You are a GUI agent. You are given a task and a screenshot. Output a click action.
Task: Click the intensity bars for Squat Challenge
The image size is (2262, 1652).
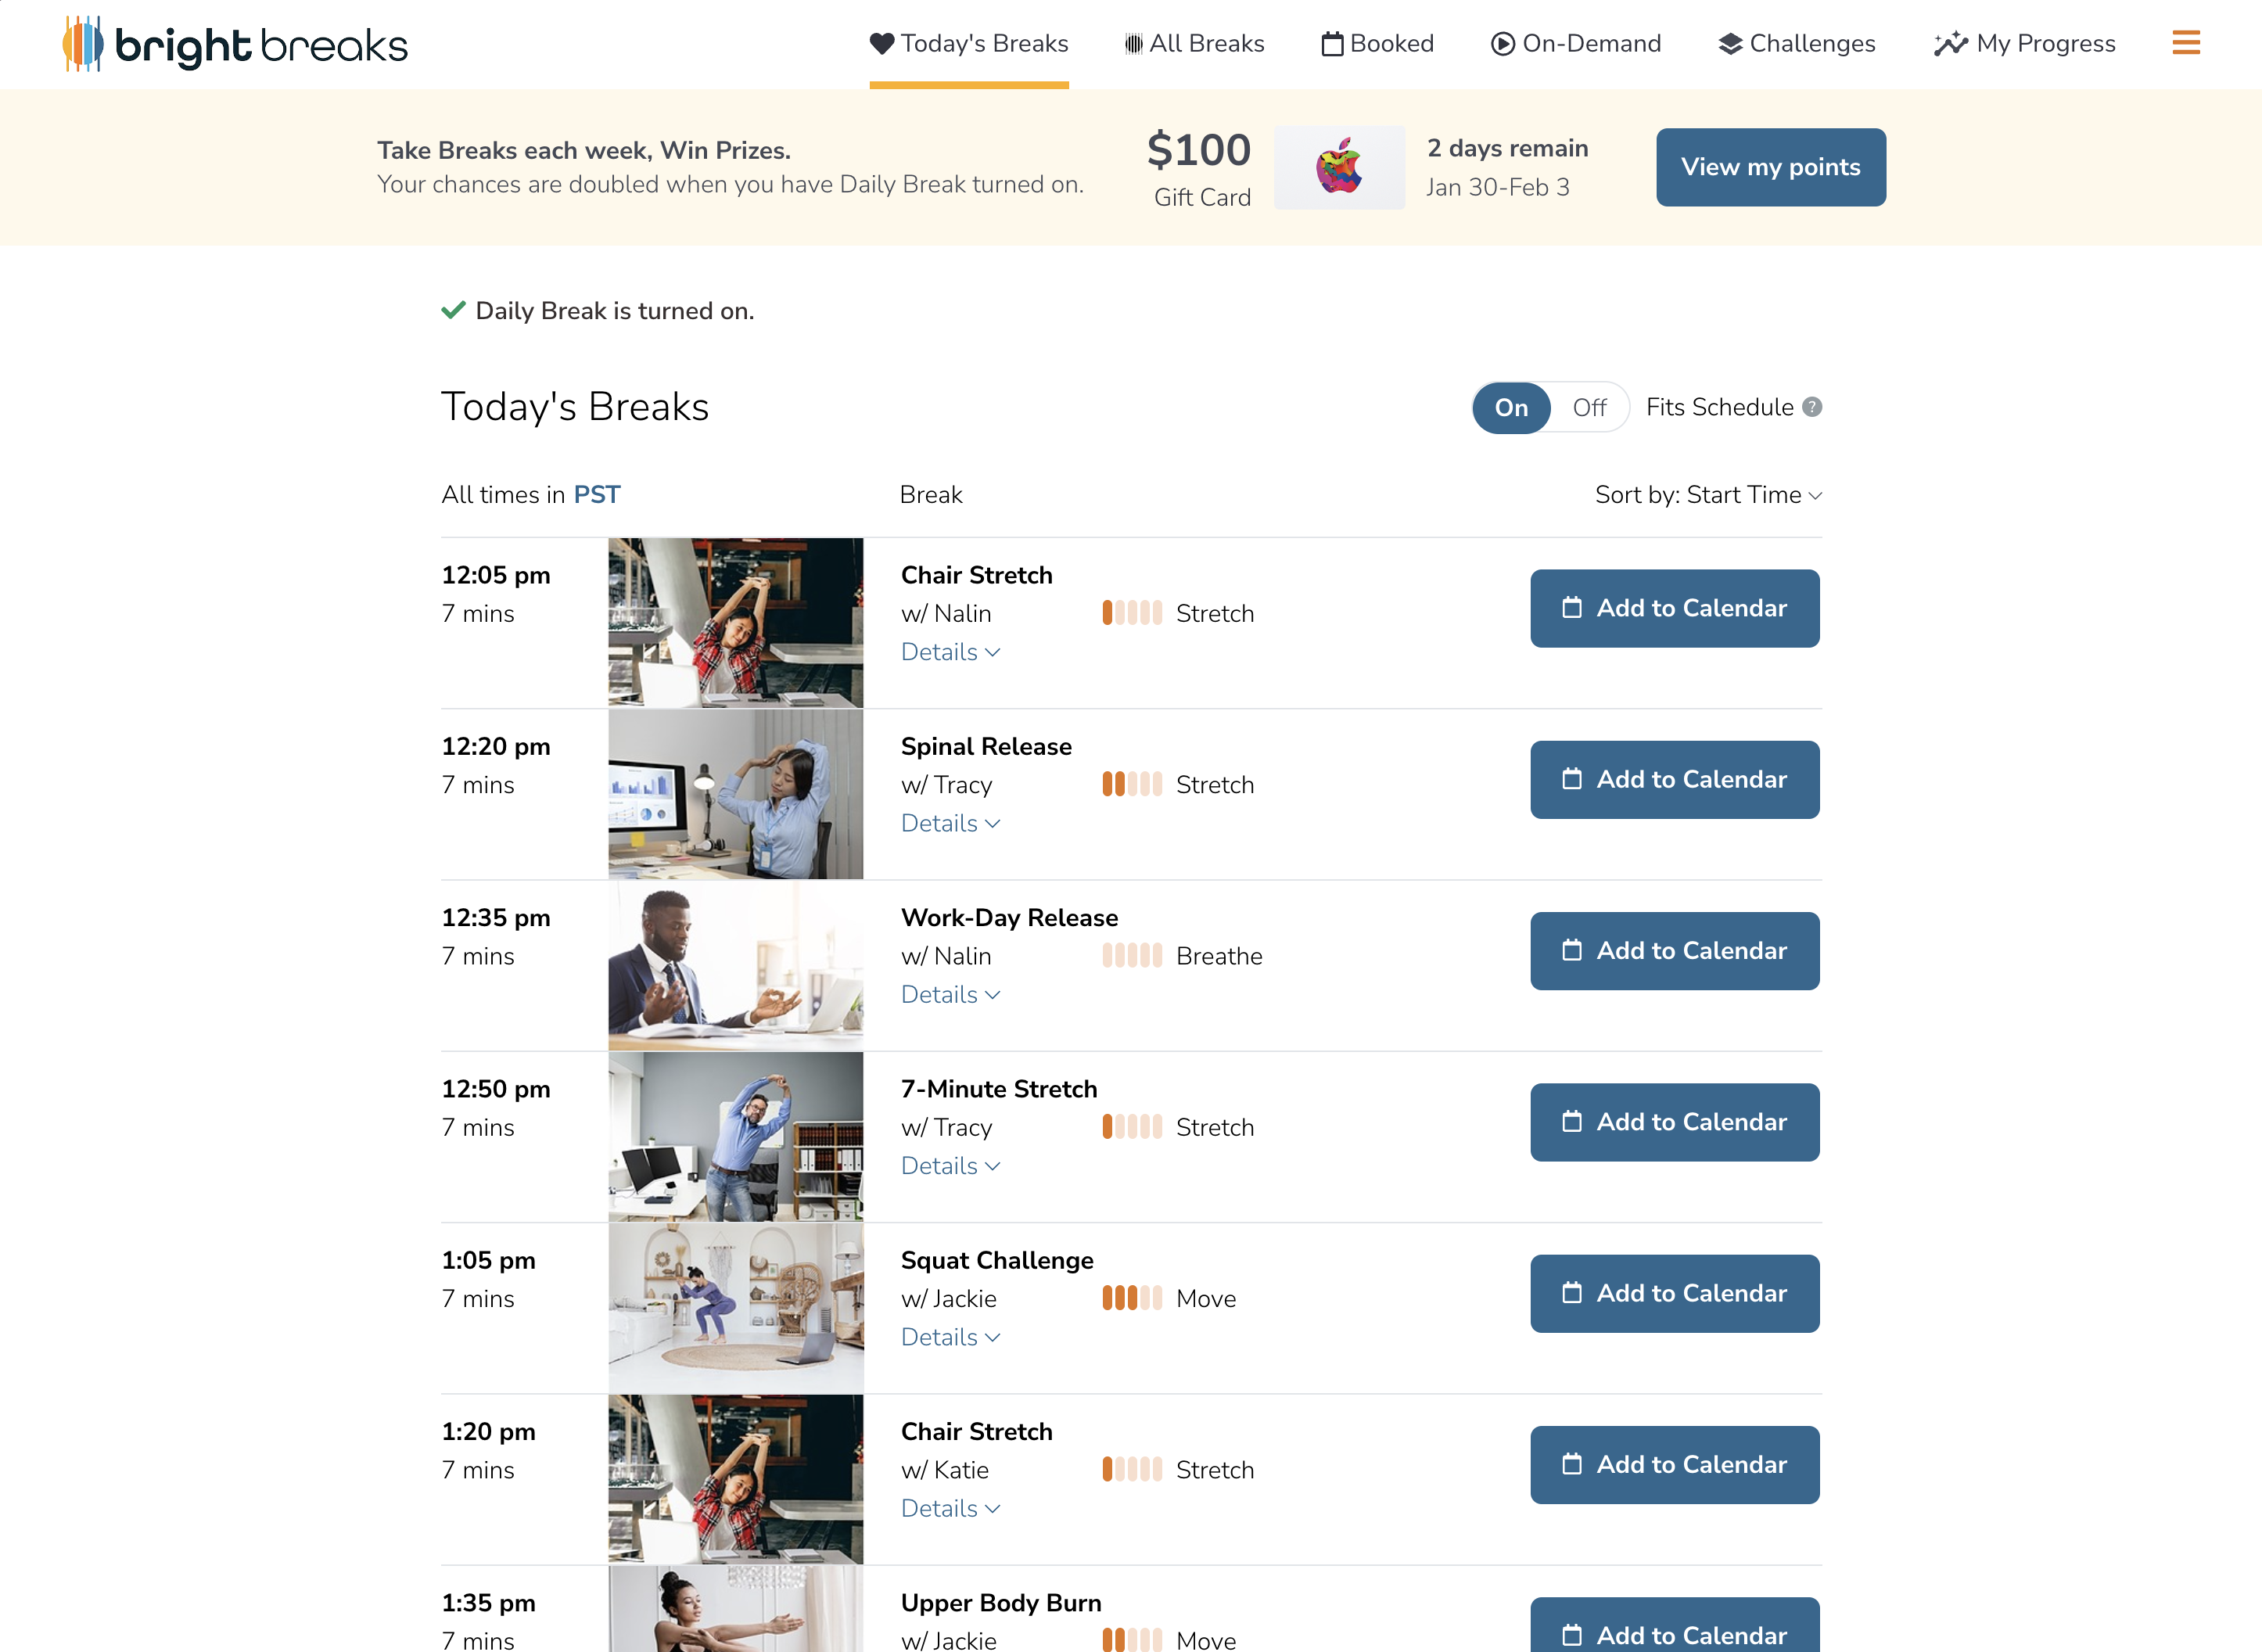(1132, 1298)
